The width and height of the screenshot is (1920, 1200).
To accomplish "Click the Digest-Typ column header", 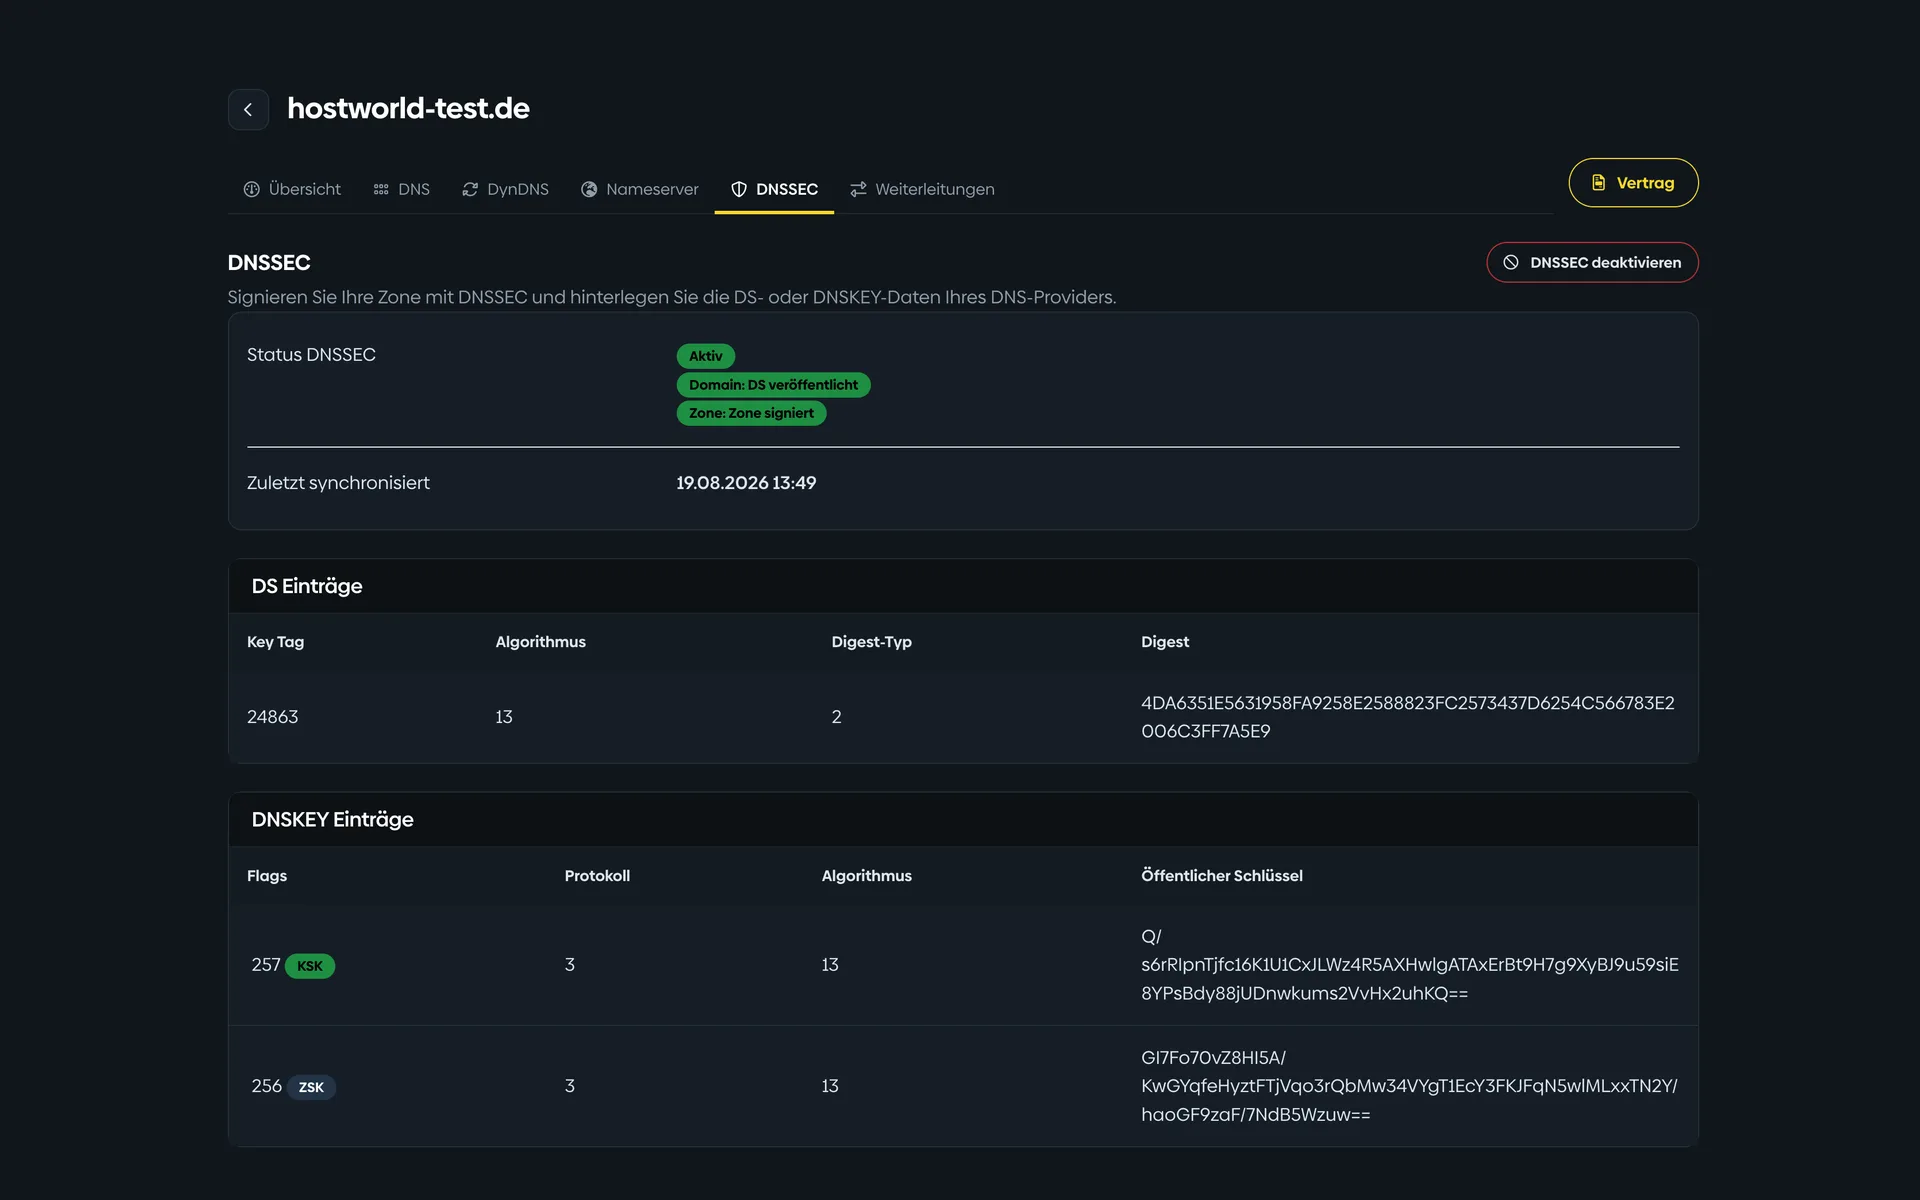I will tap(871, 642).
